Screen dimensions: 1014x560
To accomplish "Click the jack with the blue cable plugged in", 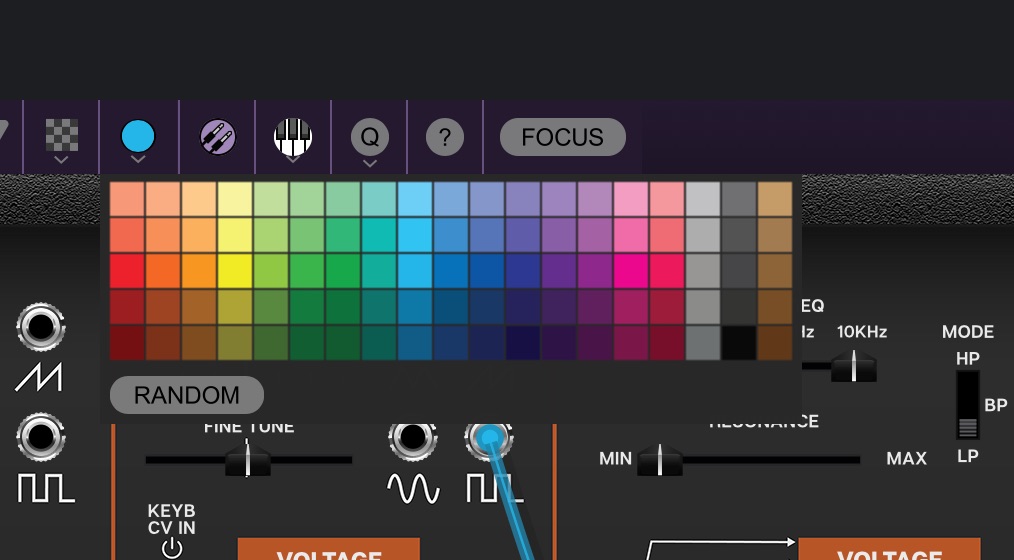I will click(x=489, y=437).
